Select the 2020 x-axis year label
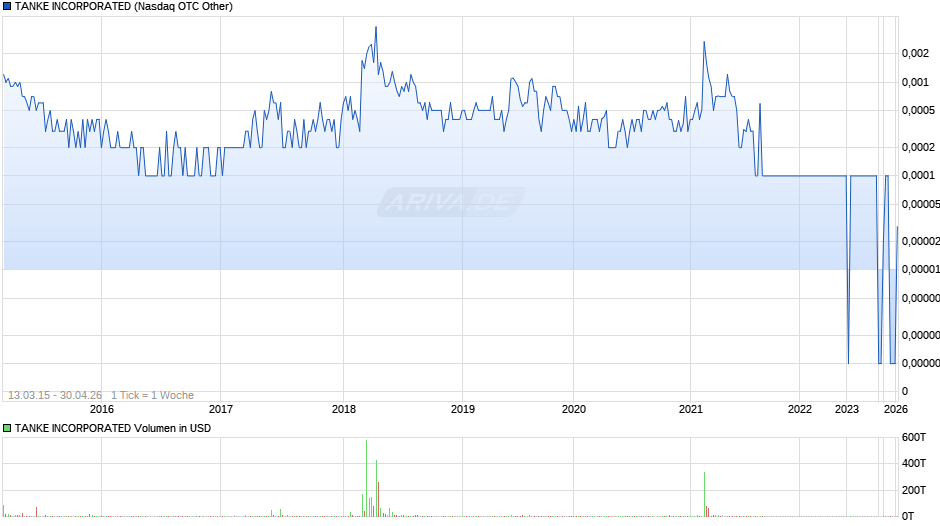 point(574,409)
